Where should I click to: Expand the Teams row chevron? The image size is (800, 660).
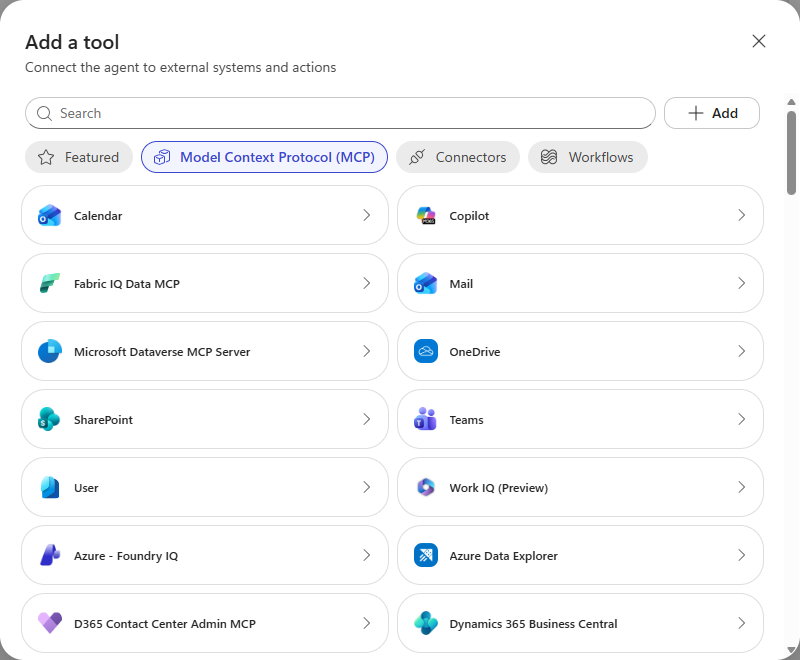point(742,419)
